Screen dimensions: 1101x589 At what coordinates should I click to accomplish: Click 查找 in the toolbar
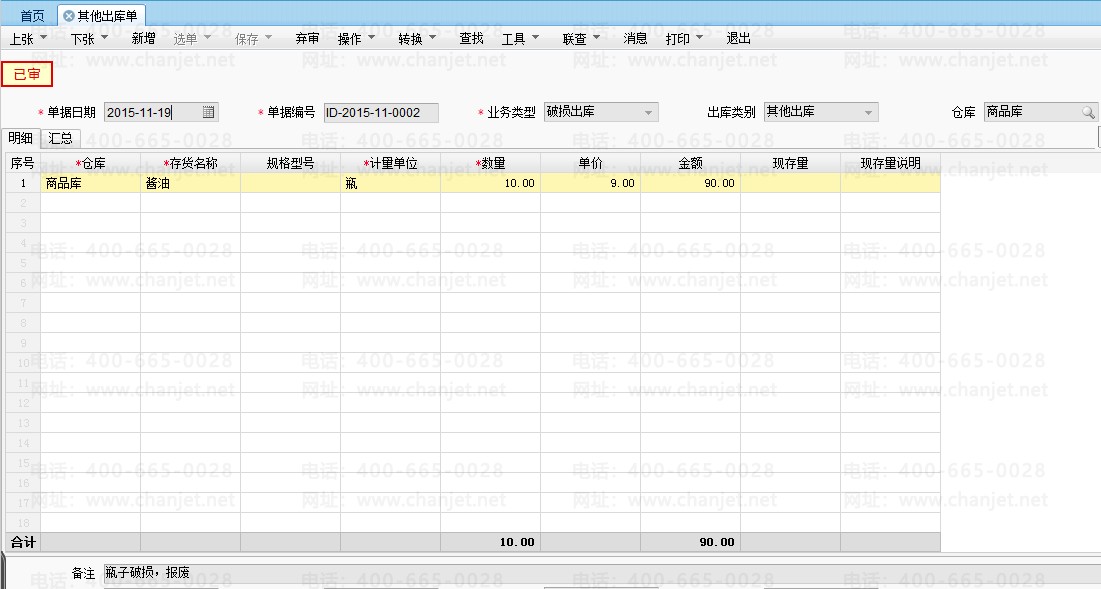471,39
